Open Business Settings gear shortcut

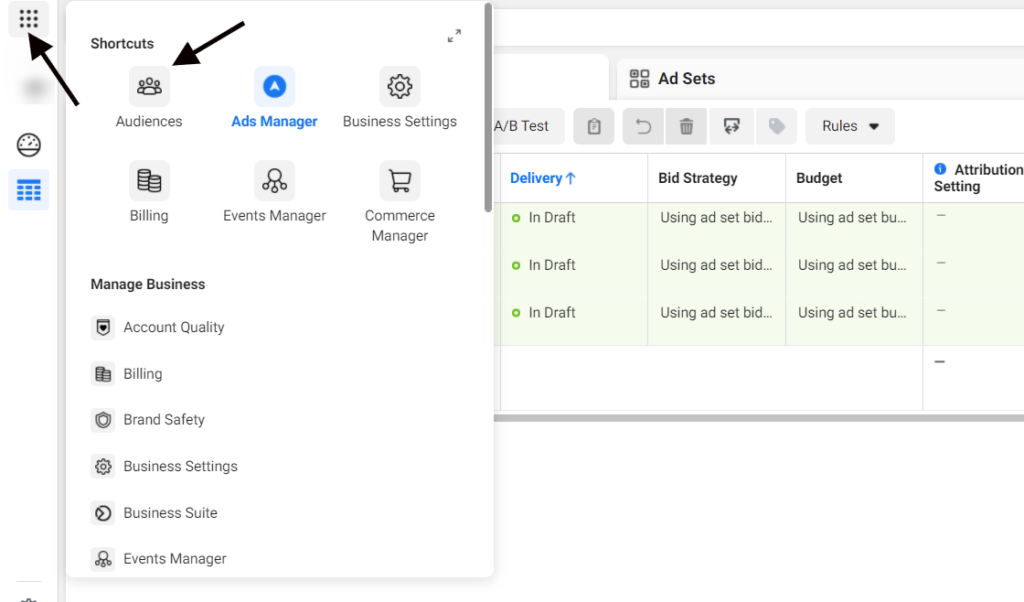tap(399, 87)
